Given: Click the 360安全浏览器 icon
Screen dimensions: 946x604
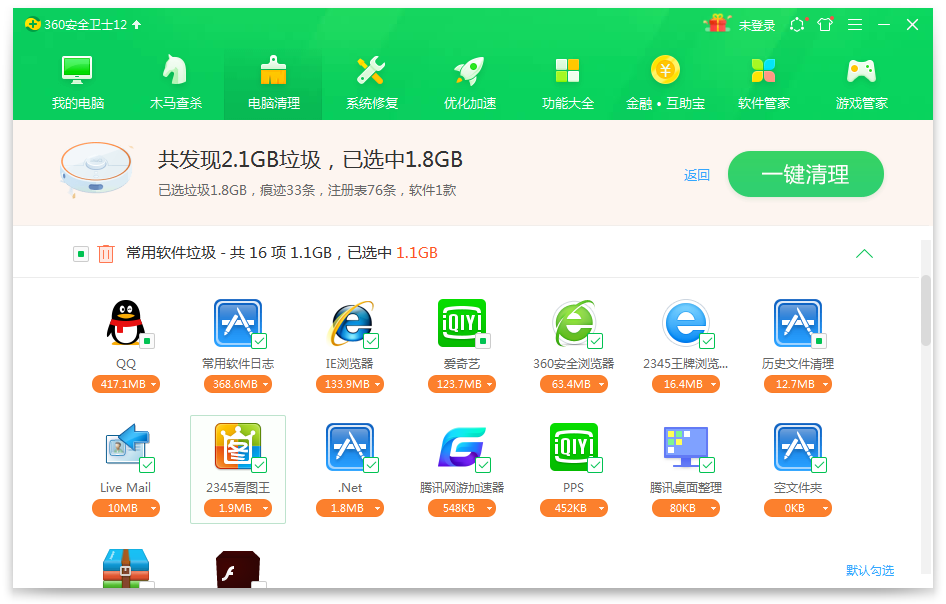Looking at the screenshot, I should pos(574,323).
